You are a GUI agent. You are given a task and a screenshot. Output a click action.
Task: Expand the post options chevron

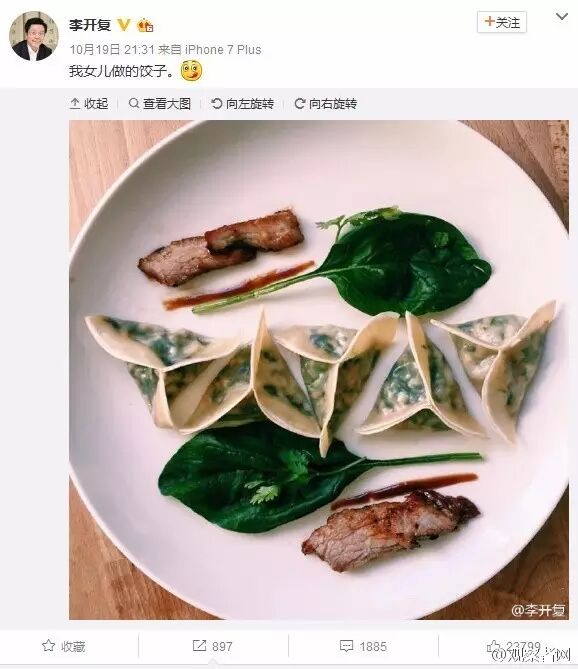562,17
